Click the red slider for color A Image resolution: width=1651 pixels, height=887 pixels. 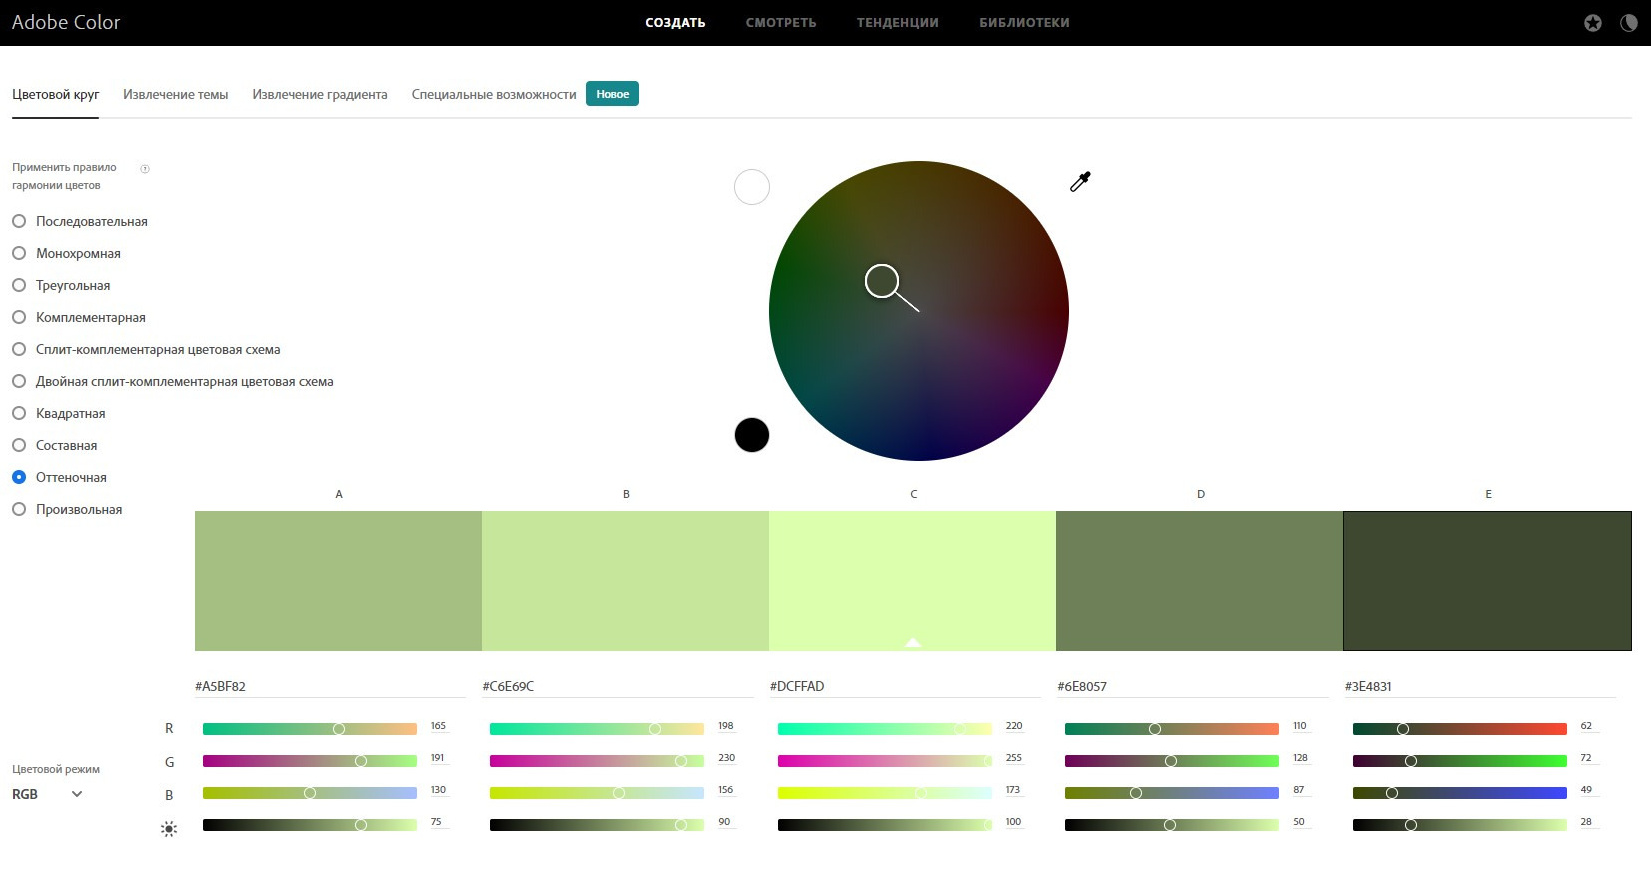point(310,729)
